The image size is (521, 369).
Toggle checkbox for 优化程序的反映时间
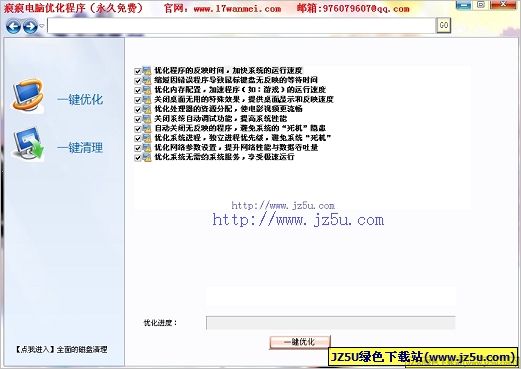tap(137, 71)
